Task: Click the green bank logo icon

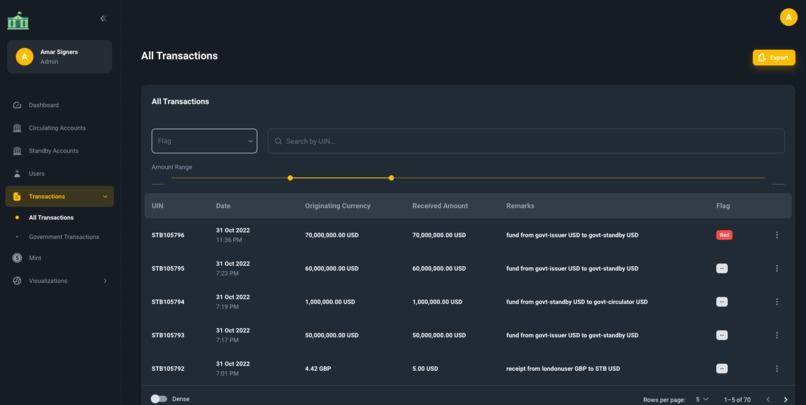Action: click(18, 21)
